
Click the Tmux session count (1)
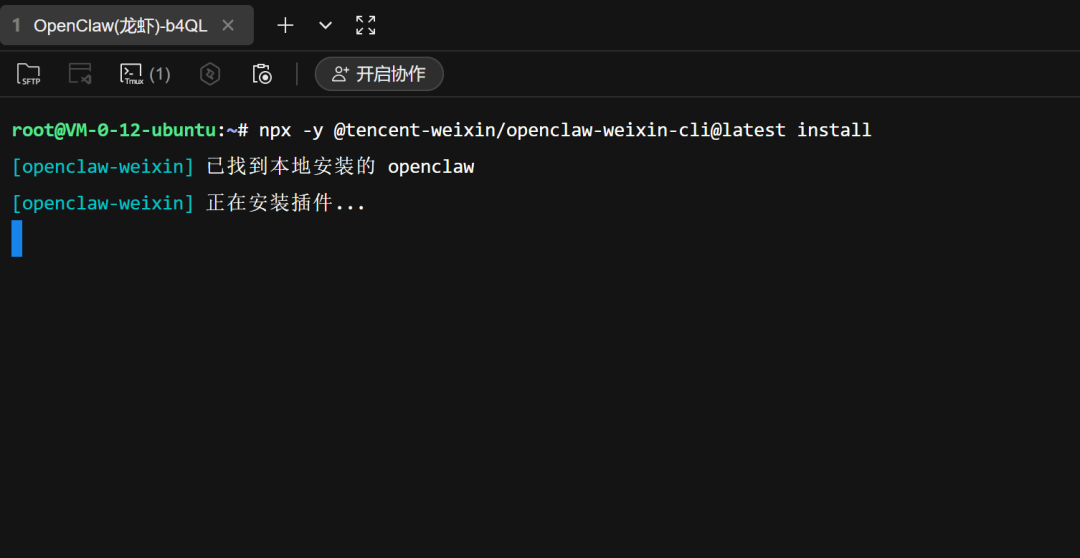pyautogui.click(x=160, y=73)
